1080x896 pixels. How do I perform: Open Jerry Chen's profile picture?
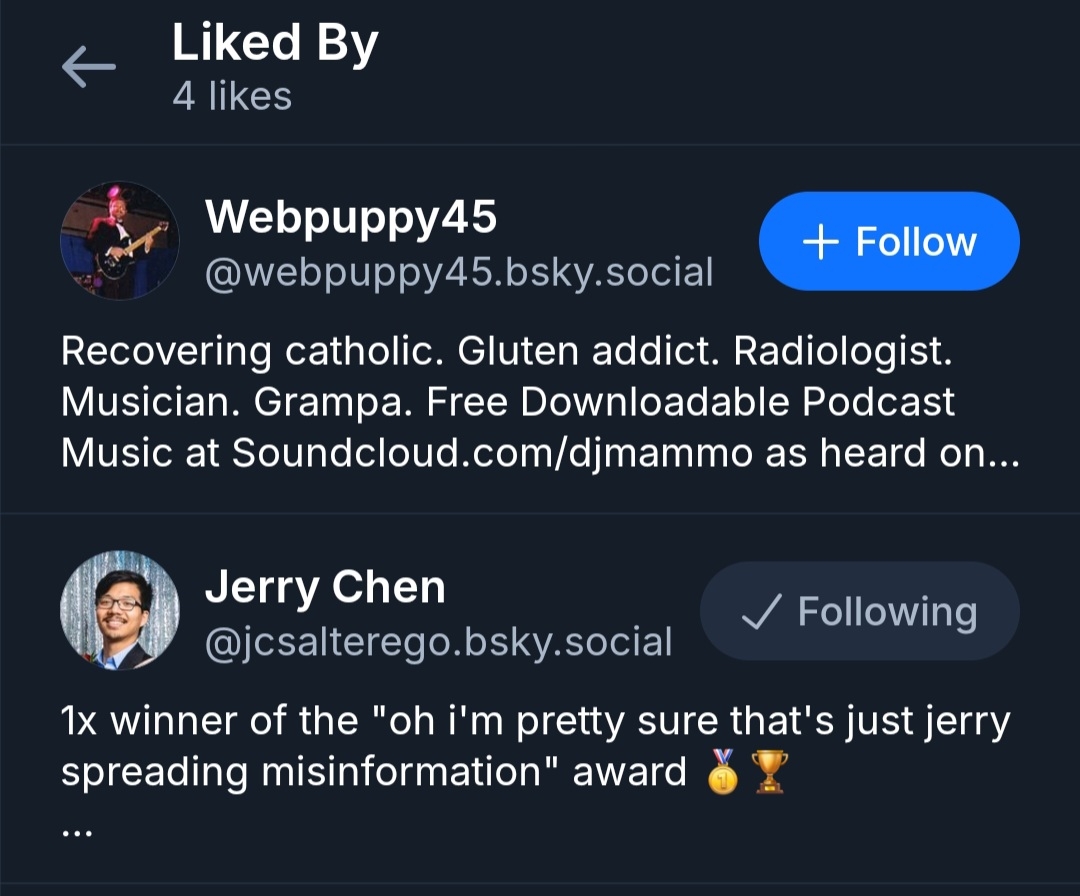click(120, 611)
